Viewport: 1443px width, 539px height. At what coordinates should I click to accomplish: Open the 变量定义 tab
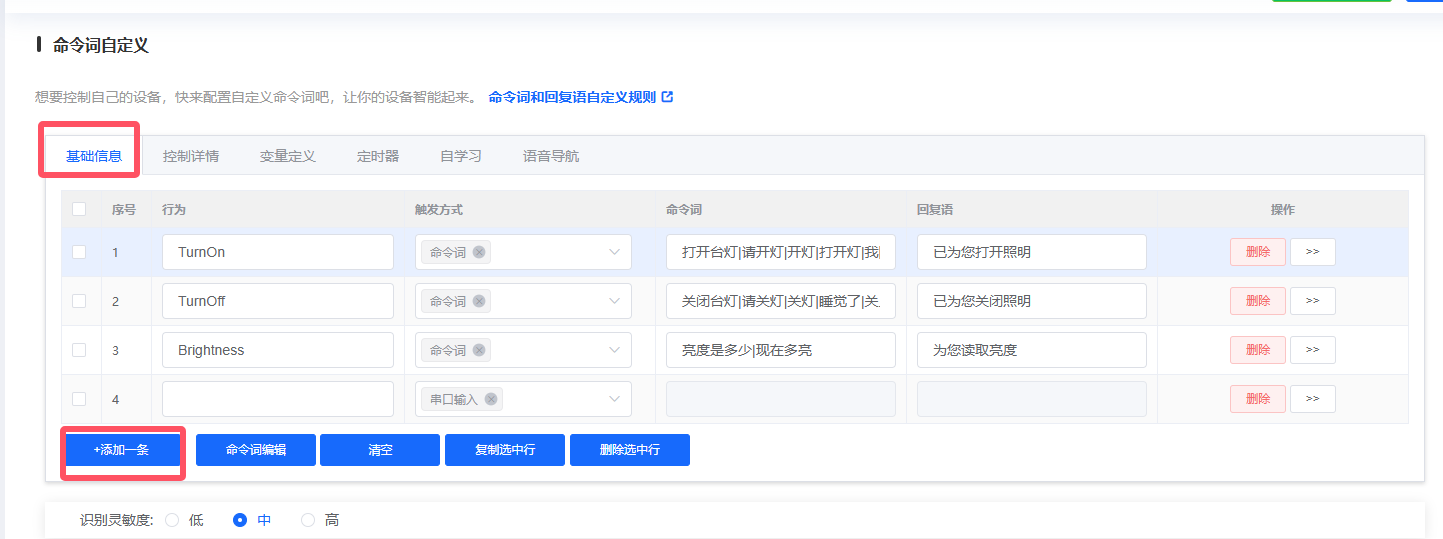(x=288, y=156)
